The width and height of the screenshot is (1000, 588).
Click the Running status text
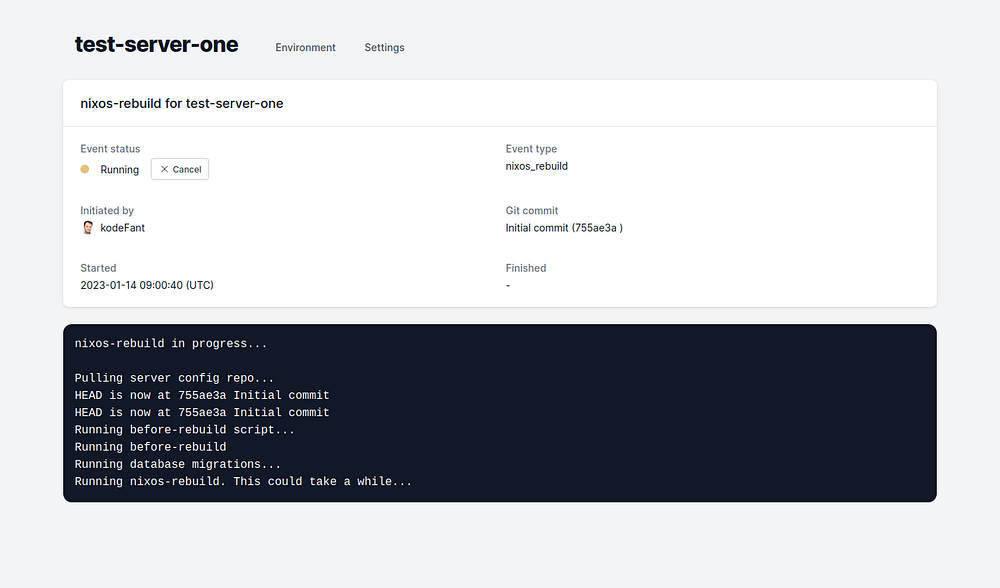point(120,170)
